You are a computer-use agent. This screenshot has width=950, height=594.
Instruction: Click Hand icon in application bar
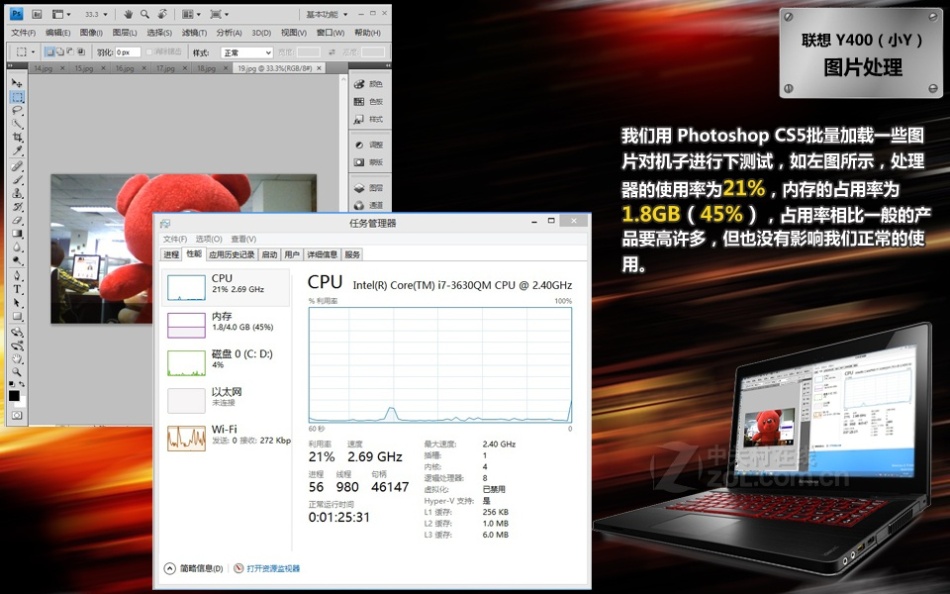click(128, 14)
